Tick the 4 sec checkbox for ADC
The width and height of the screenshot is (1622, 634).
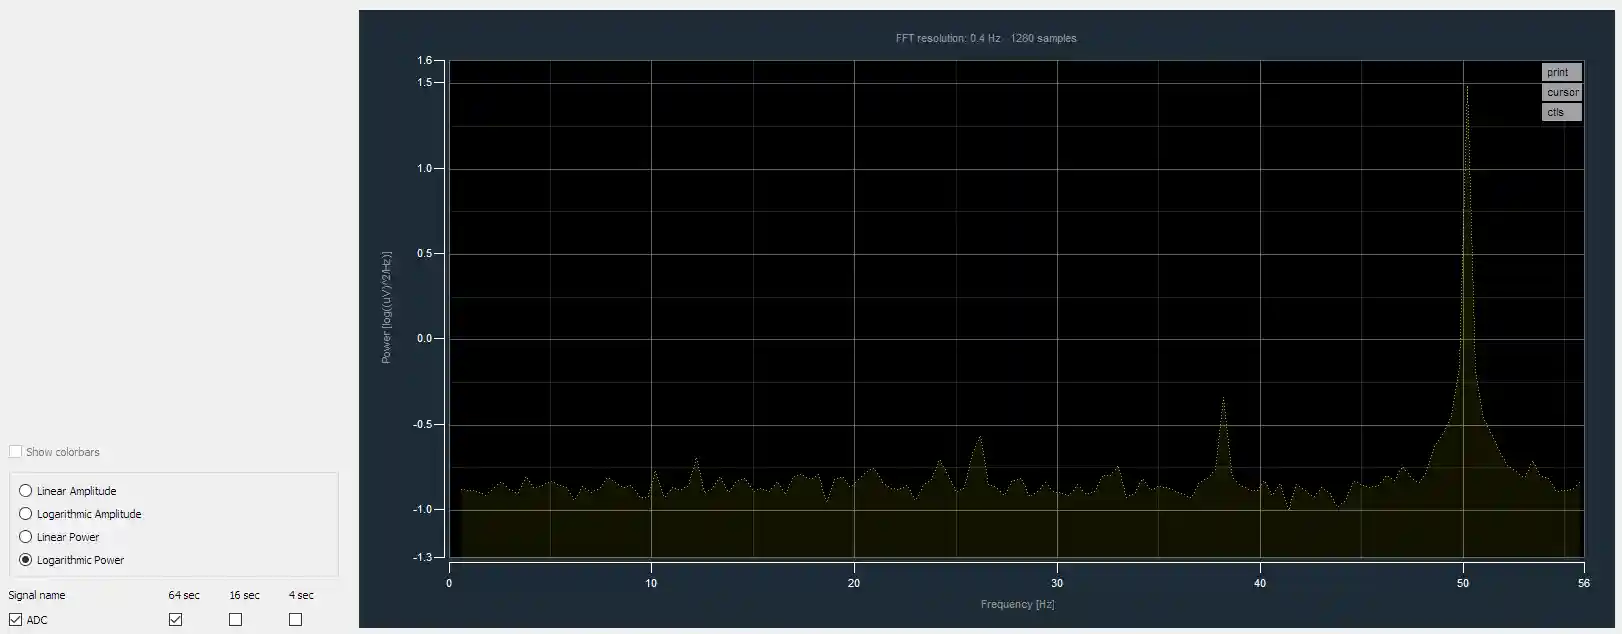[296, 620]
